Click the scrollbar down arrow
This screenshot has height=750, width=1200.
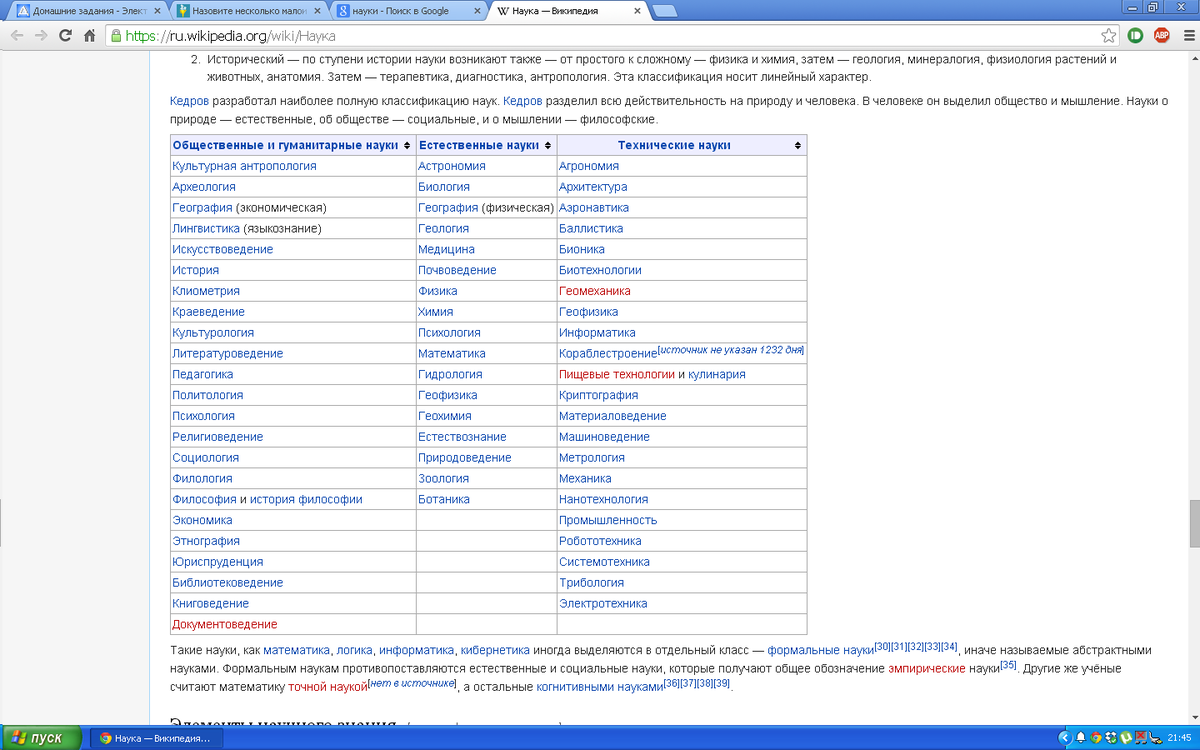click(1193, 719)
